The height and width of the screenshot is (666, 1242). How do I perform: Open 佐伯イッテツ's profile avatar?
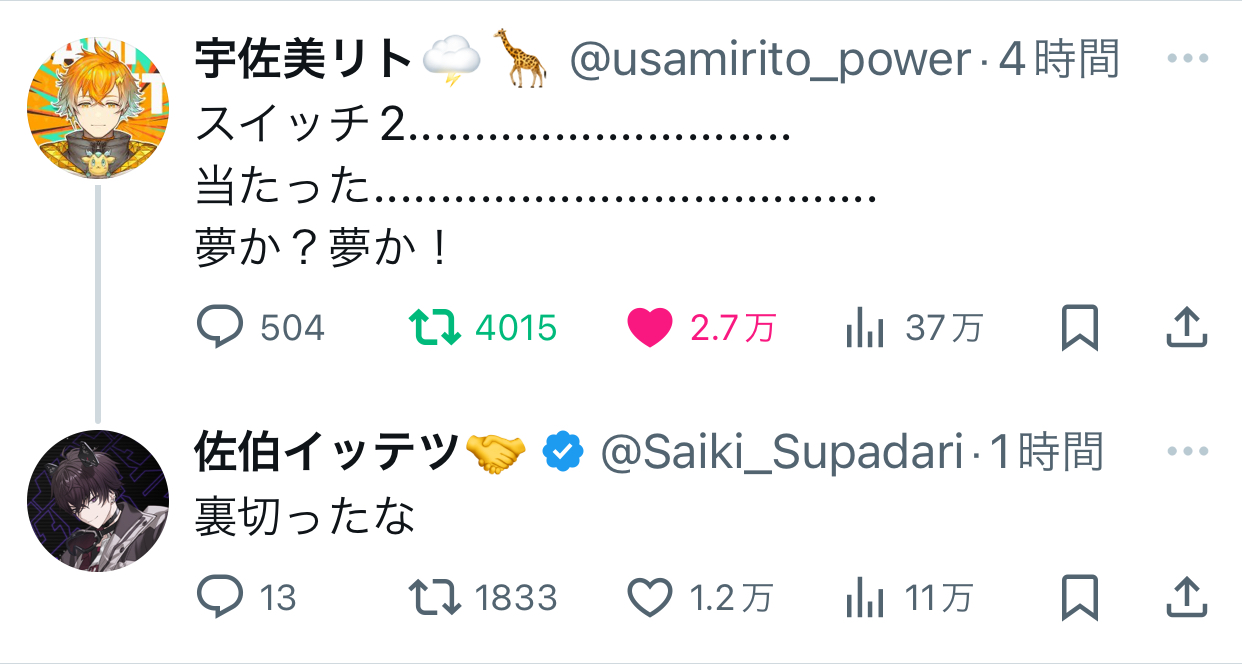(97, 501)
